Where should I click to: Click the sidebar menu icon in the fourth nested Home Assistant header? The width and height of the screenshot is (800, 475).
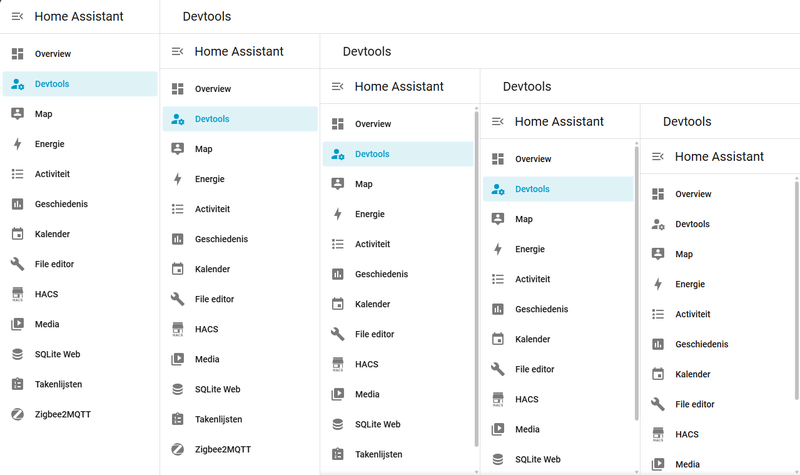click(x=498, y=121)
